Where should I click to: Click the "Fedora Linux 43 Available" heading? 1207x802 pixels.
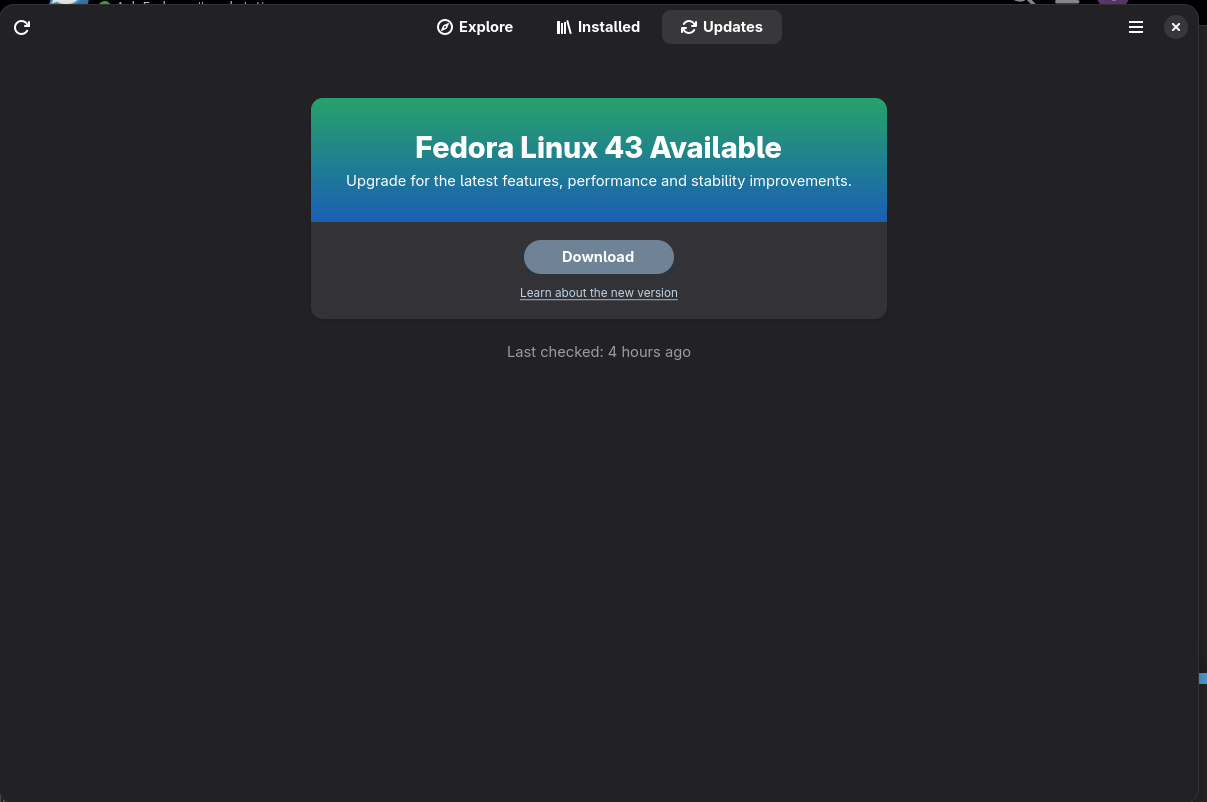pos(598,147)
